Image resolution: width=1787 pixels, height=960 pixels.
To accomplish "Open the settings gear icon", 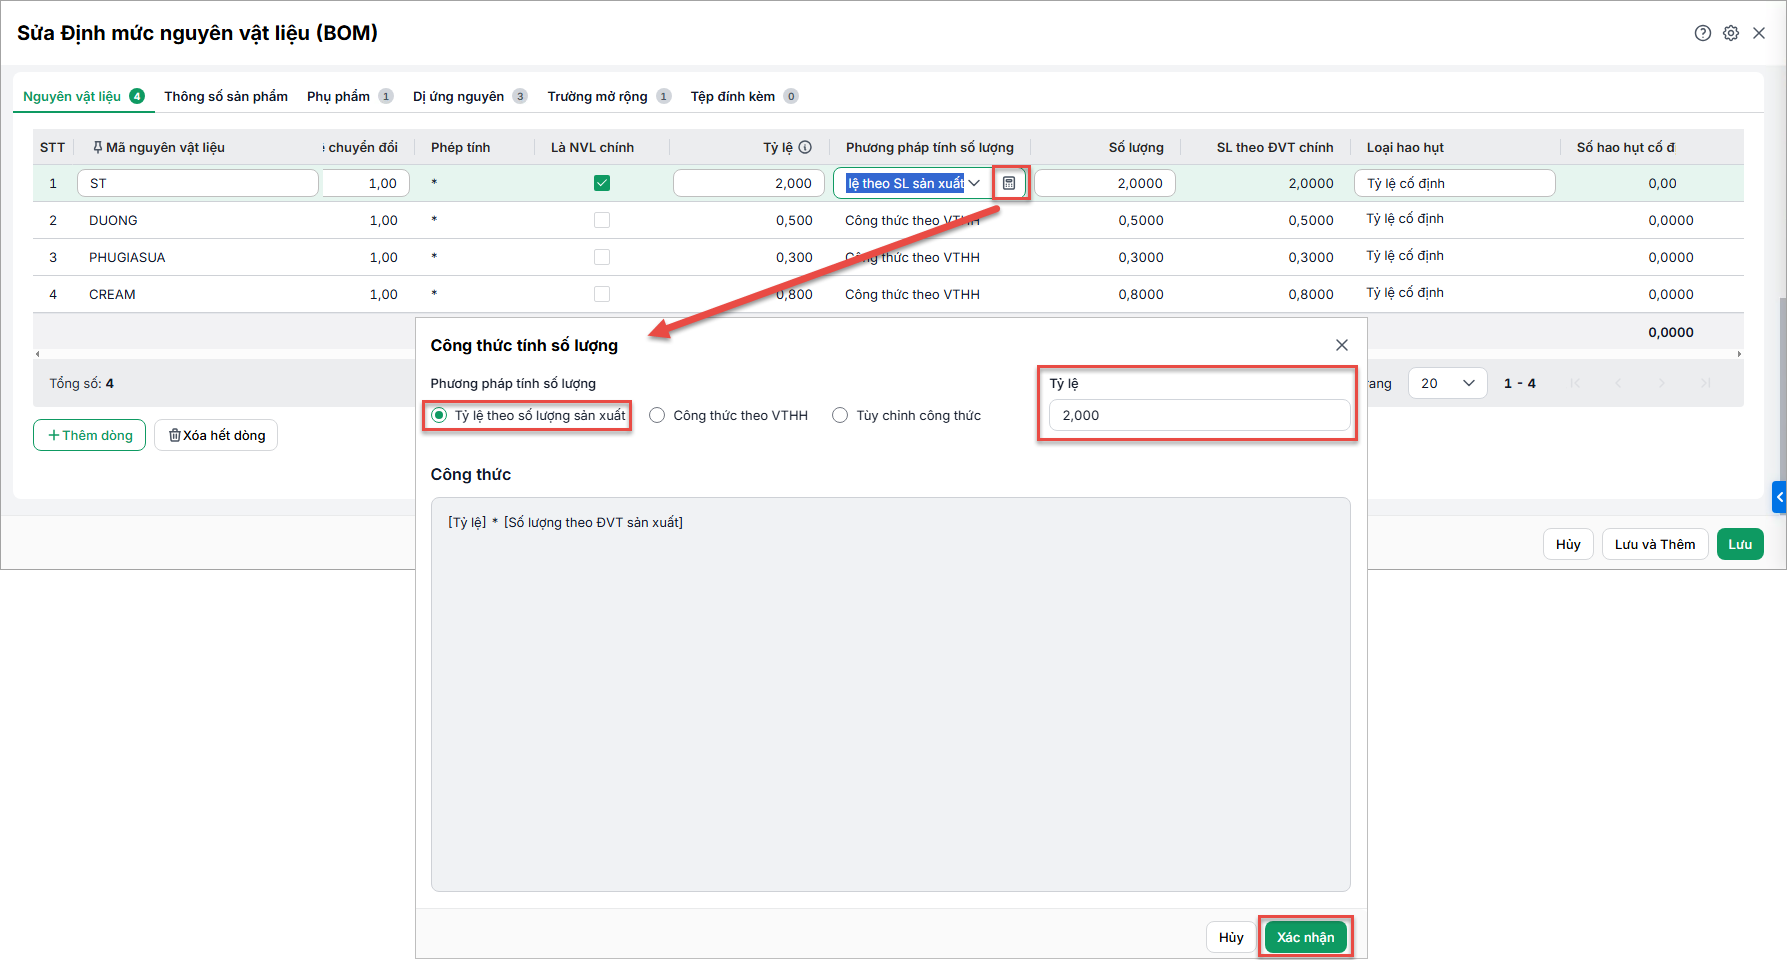I will point(1731,33).
